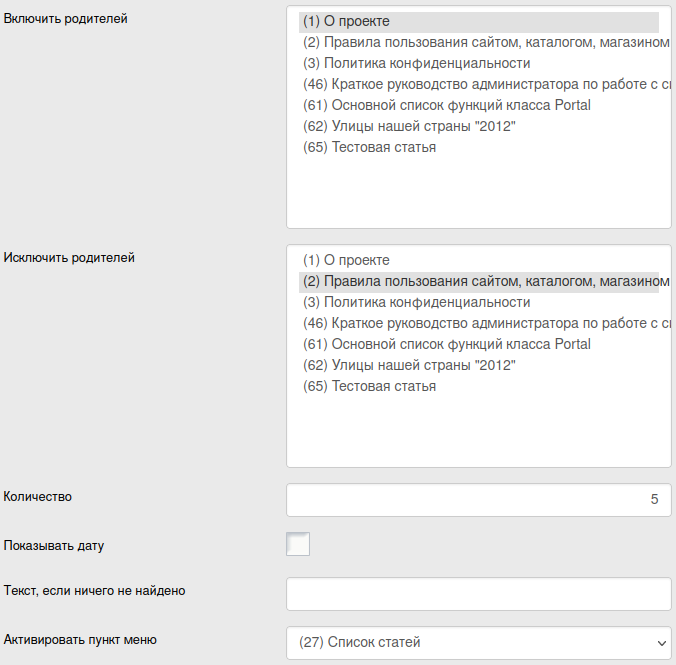Pick "(3) Политика конфиденциальности" in Исключить родителей list

416,302
